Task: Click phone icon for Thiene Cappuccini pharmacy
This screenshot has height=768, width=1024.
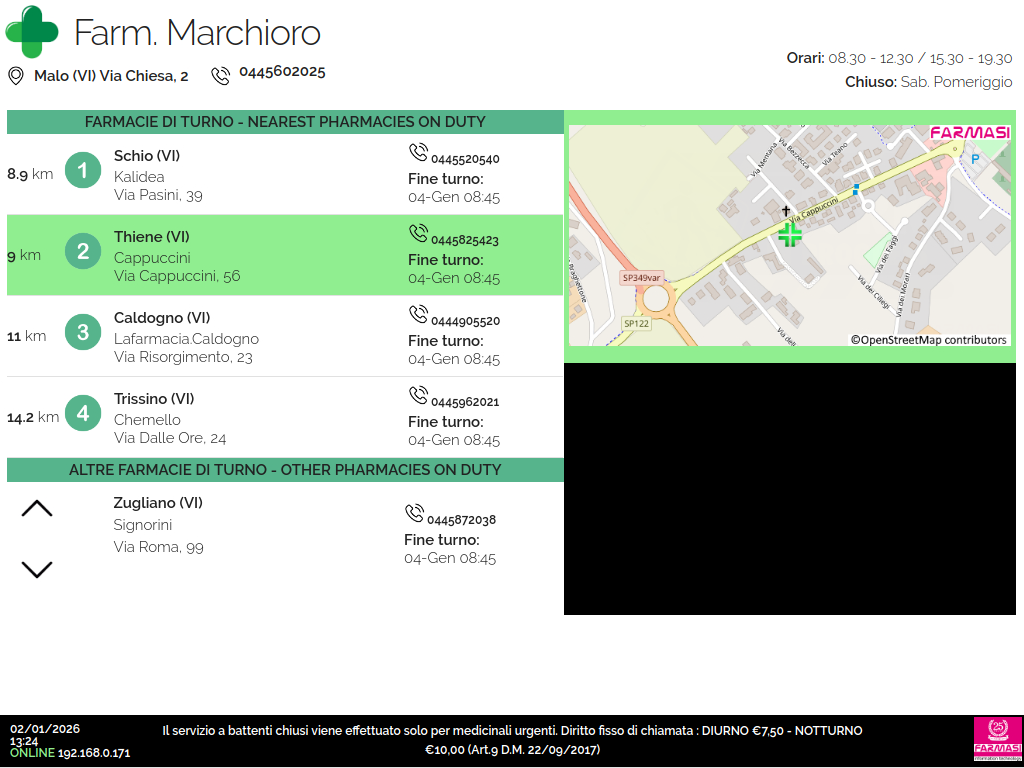Action: click(x=418, y=233)
